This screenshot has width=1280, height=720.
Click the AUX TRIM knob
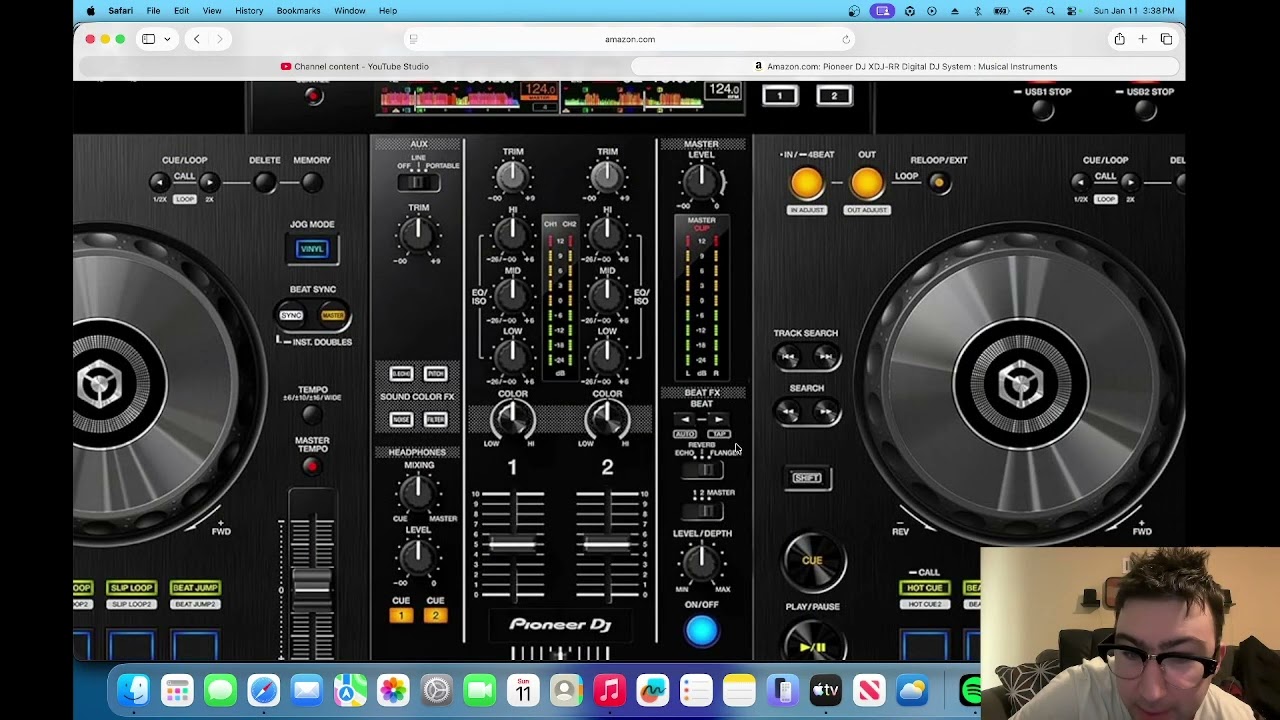[417, 235]
